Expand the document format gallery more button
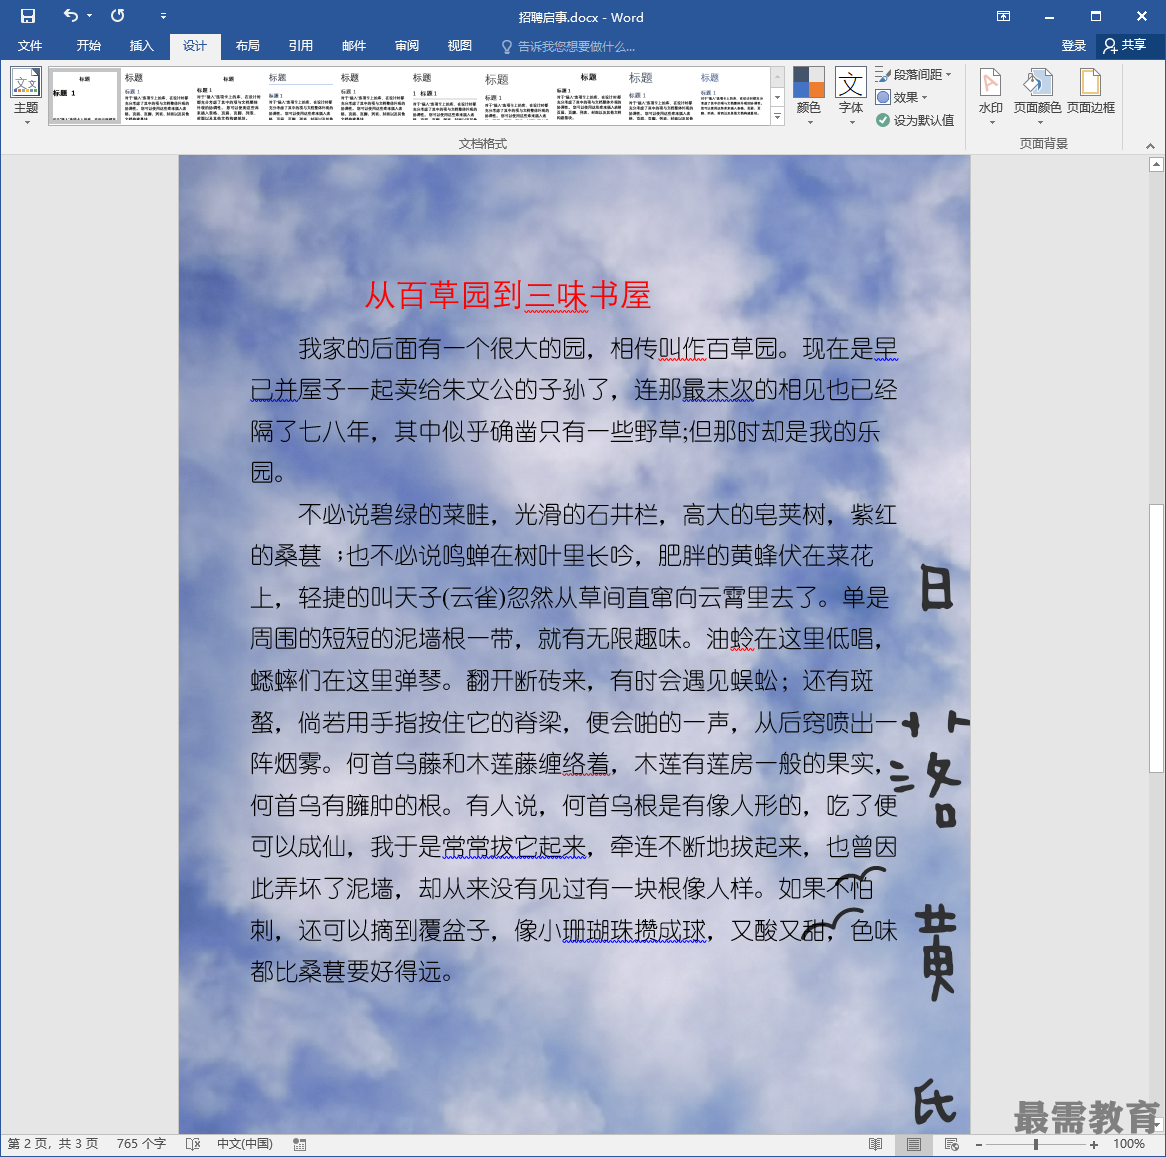1166x1157 pixels. pyautogui.click(x=778, y=117)
